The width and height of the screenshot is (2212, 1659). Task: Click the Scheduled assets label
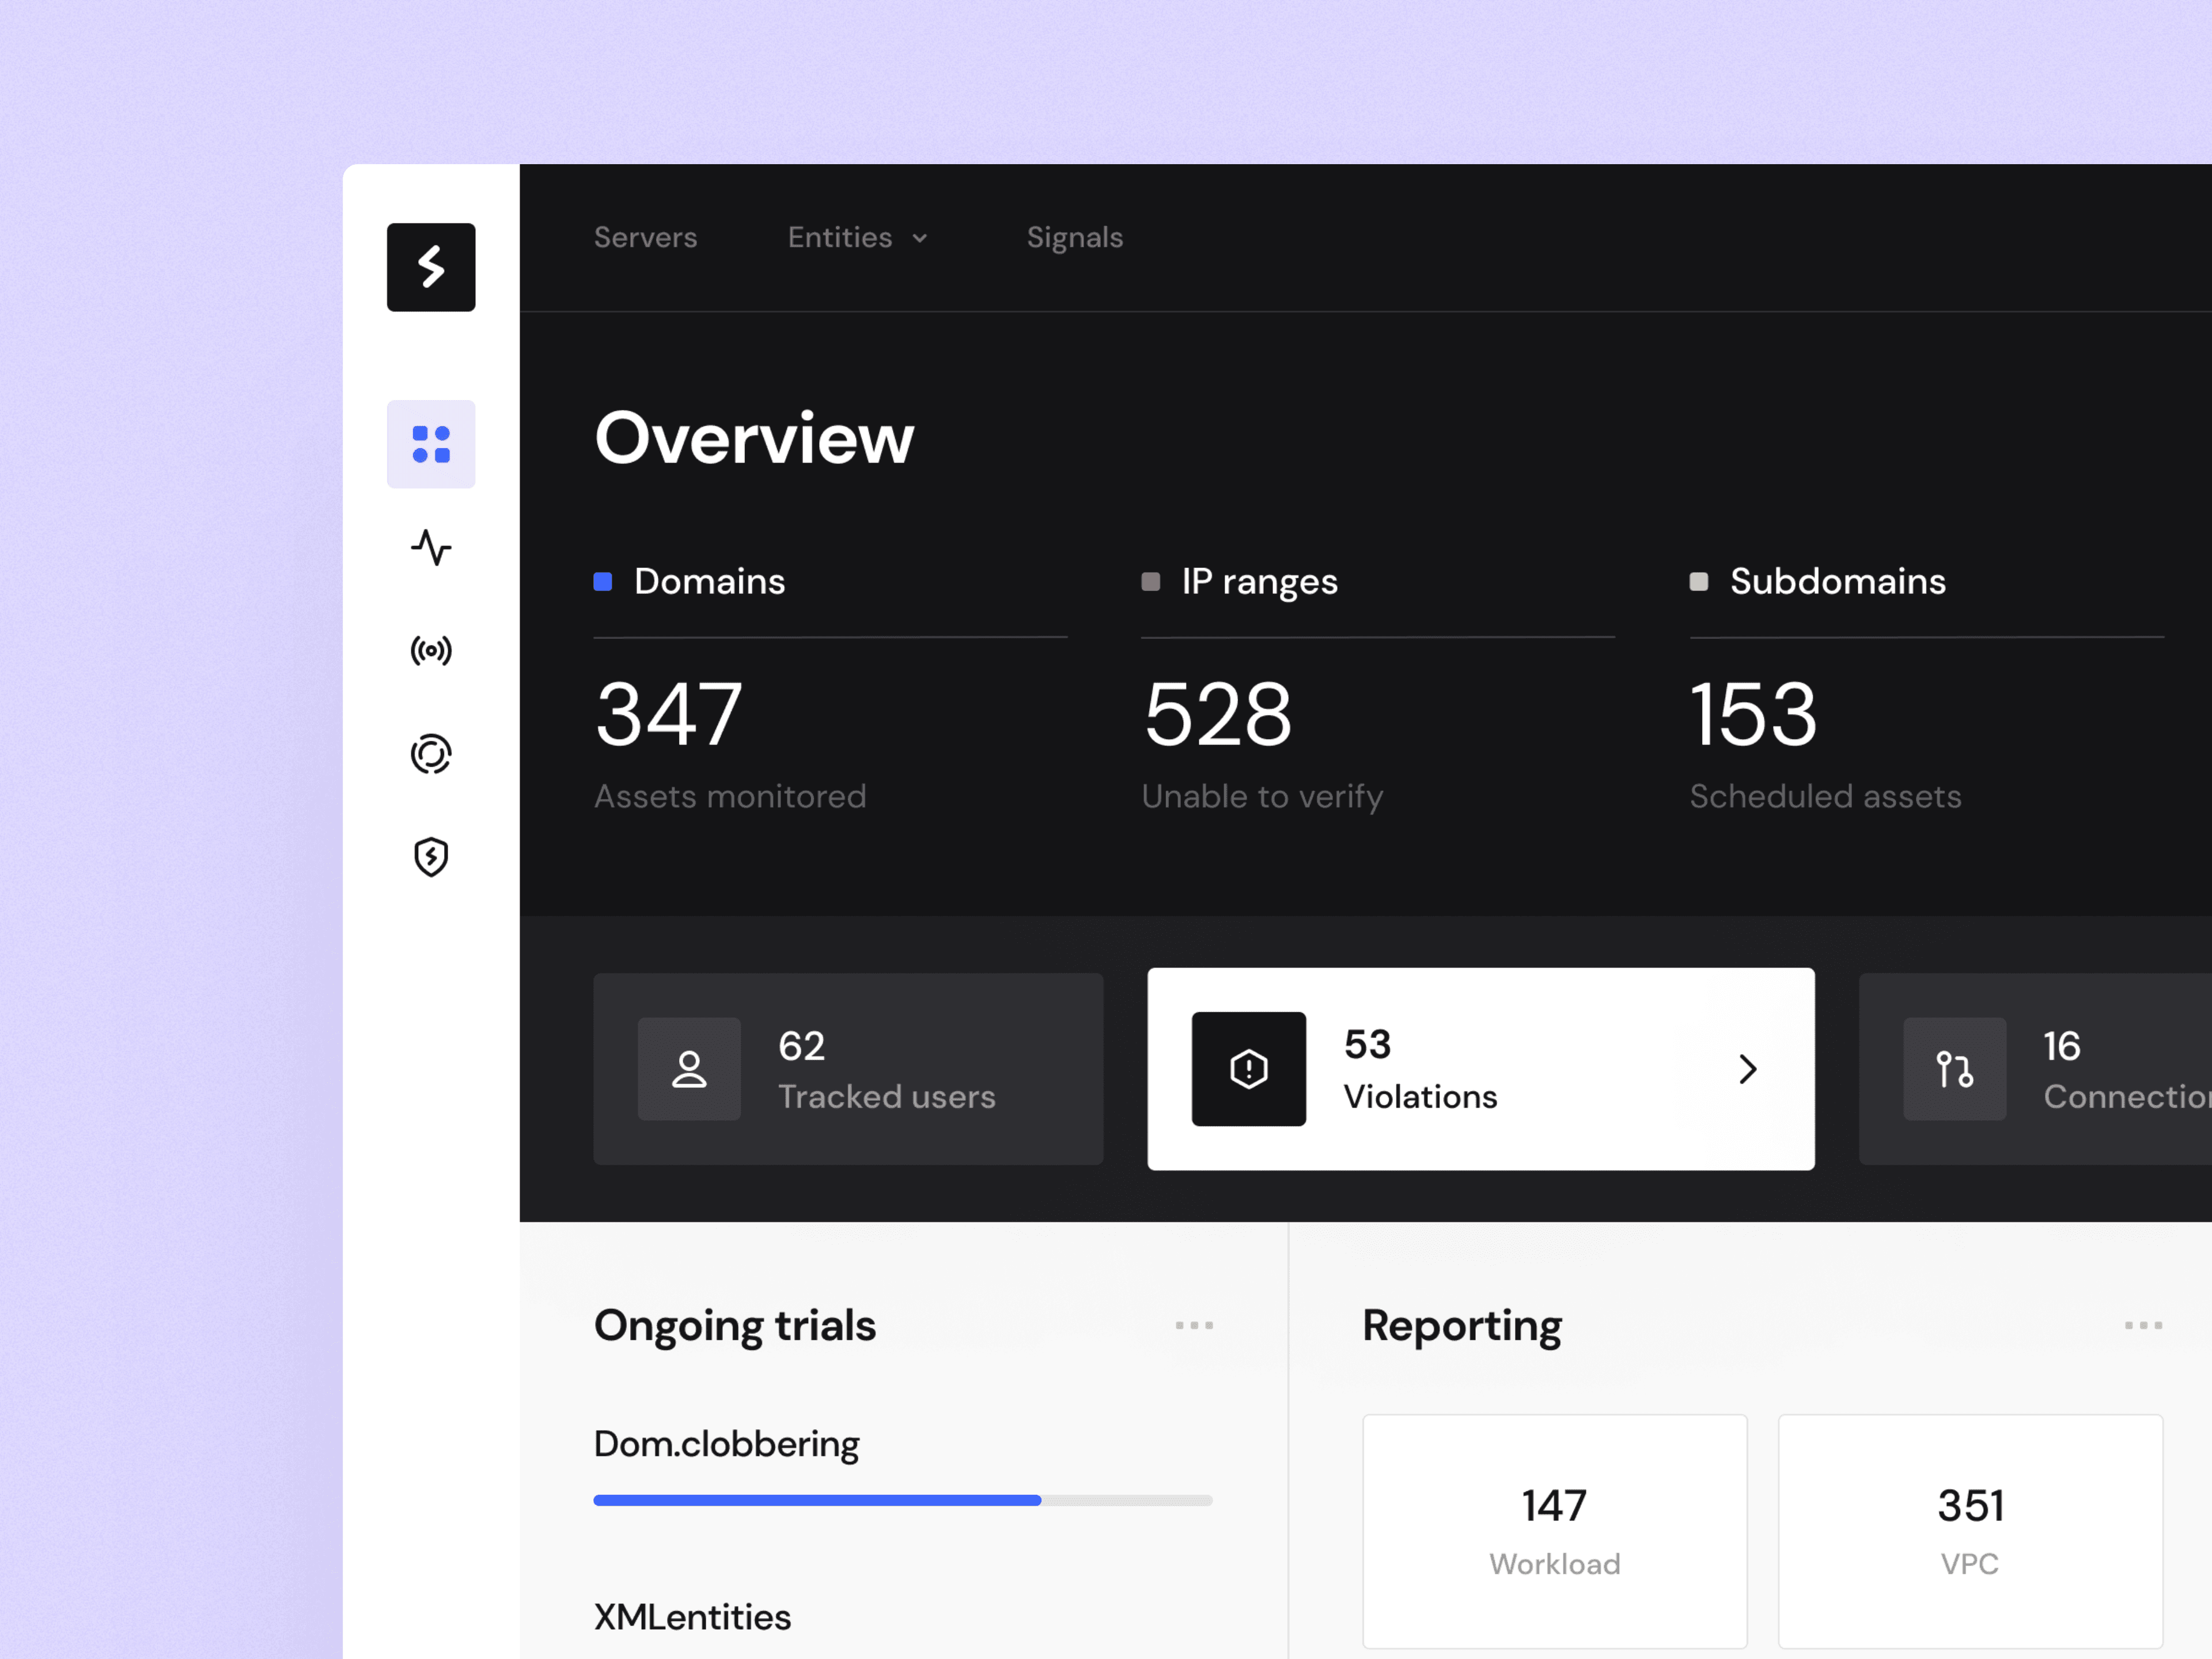[1826, 796]
